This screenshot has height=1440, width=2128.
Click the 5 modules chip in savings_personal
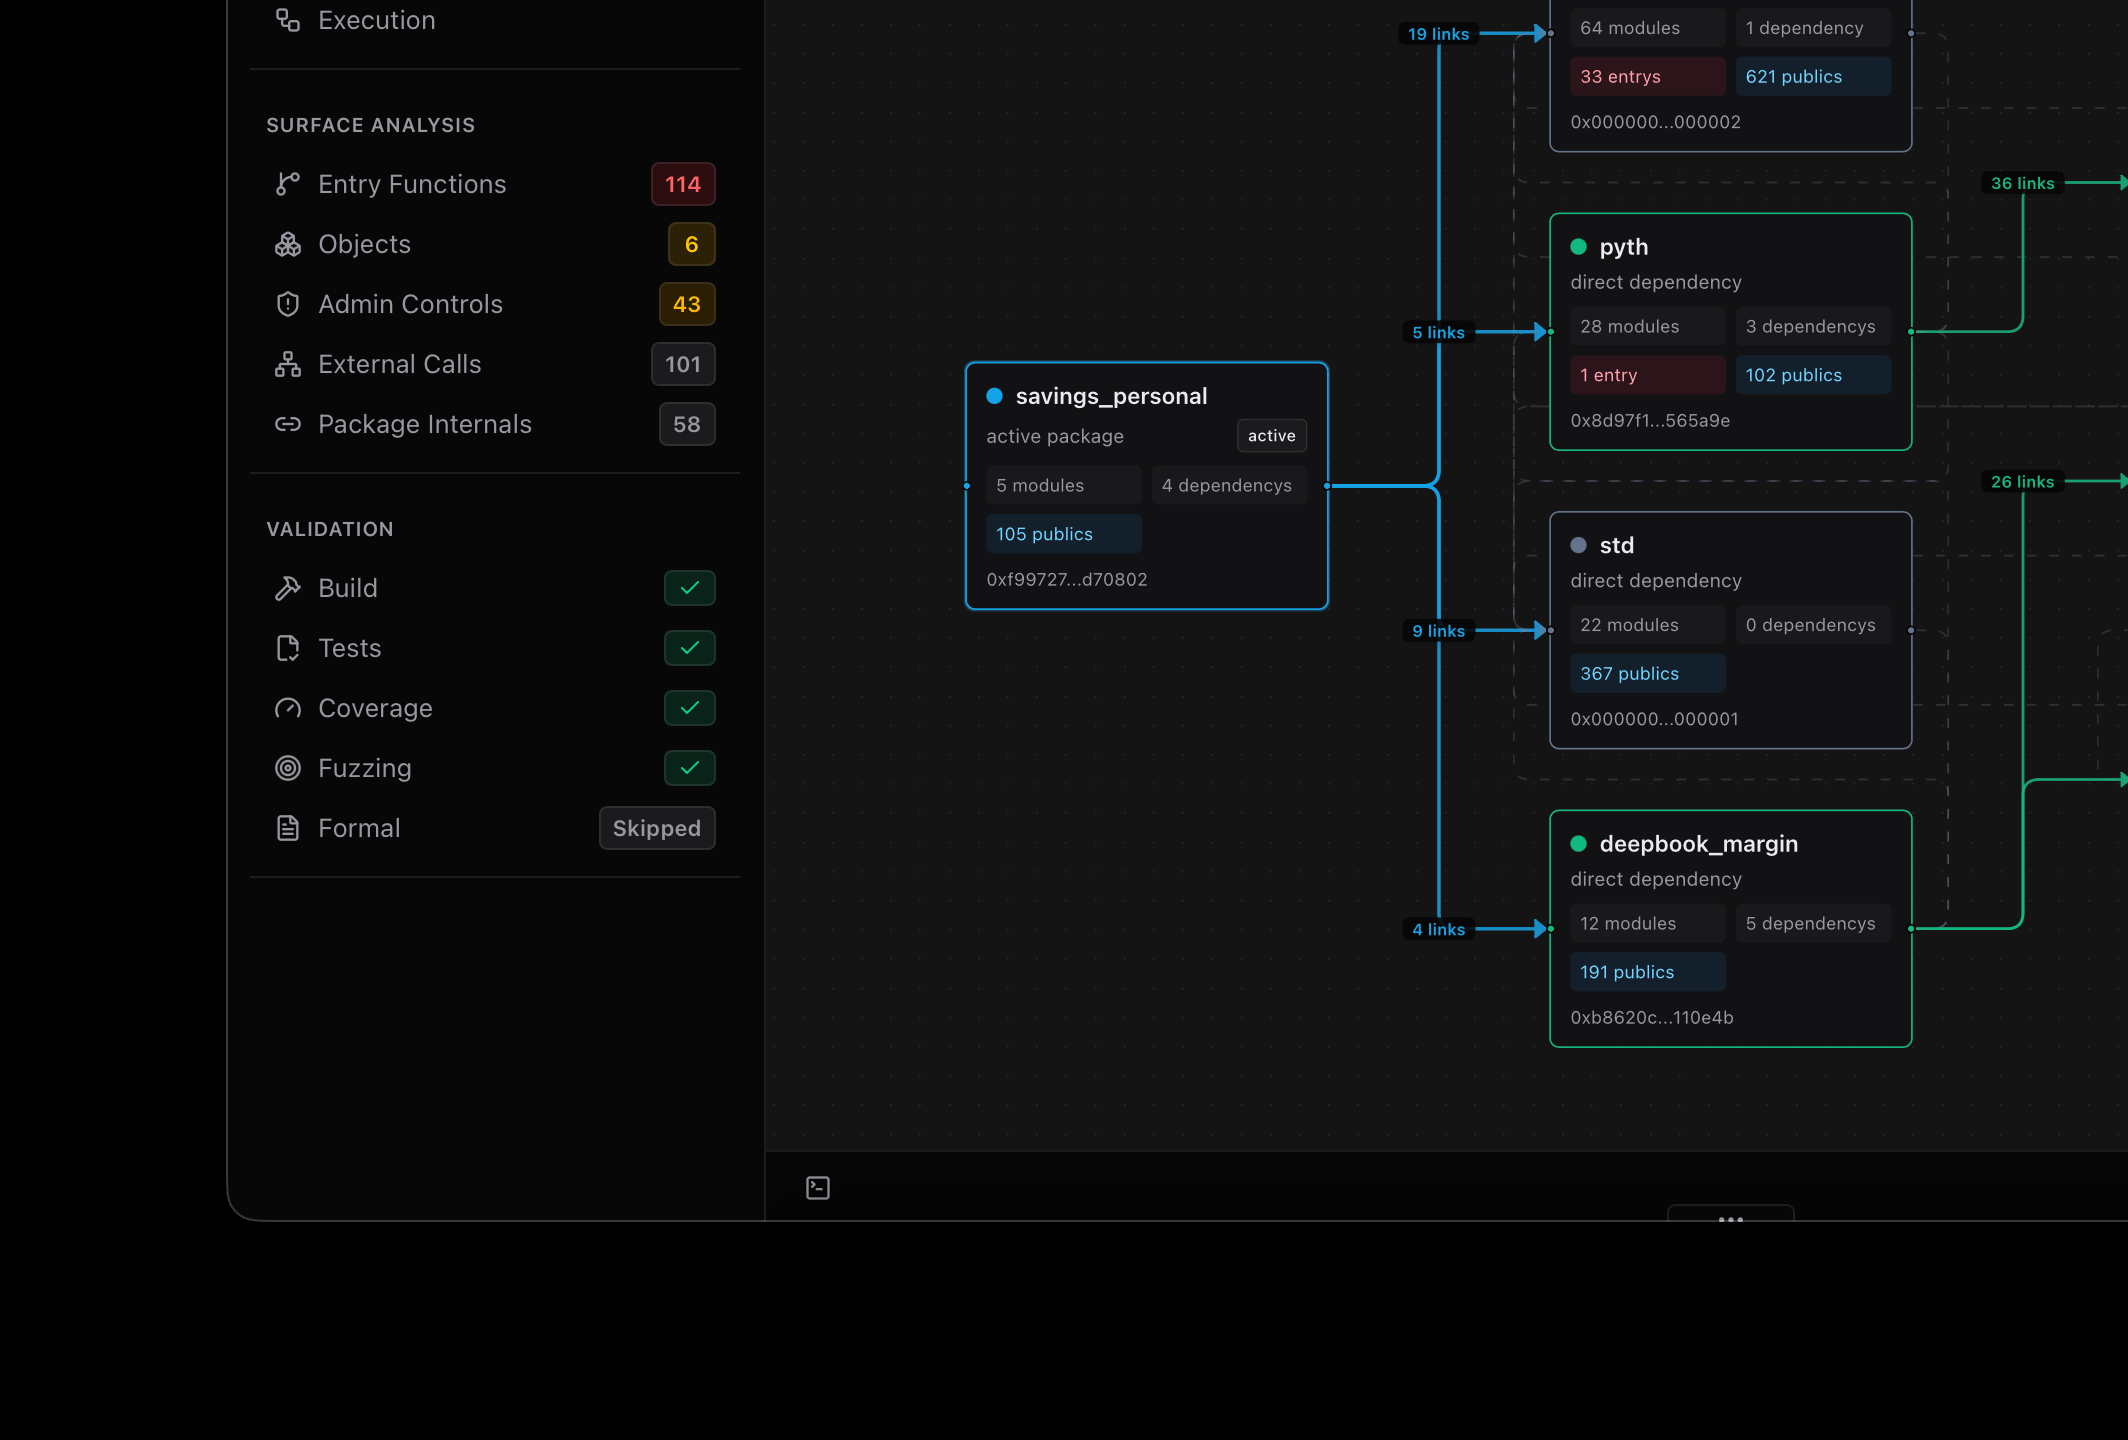[1064, 485]
